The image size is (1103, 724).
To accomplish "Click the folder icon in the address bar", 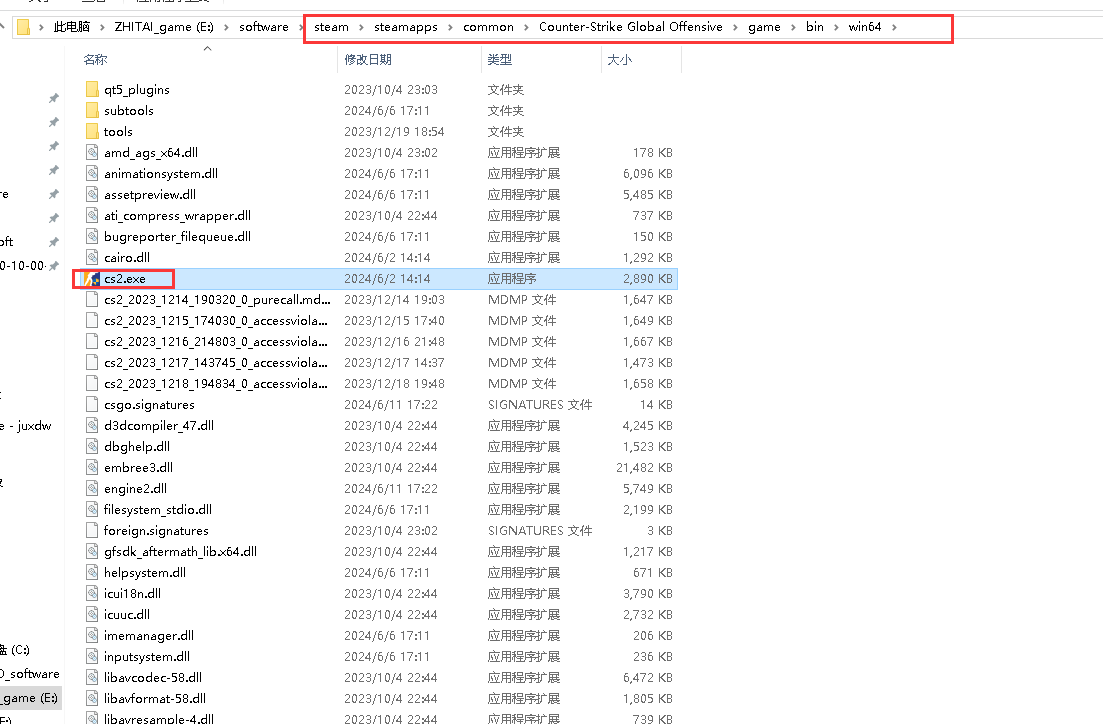I will [x=22, y=27].
